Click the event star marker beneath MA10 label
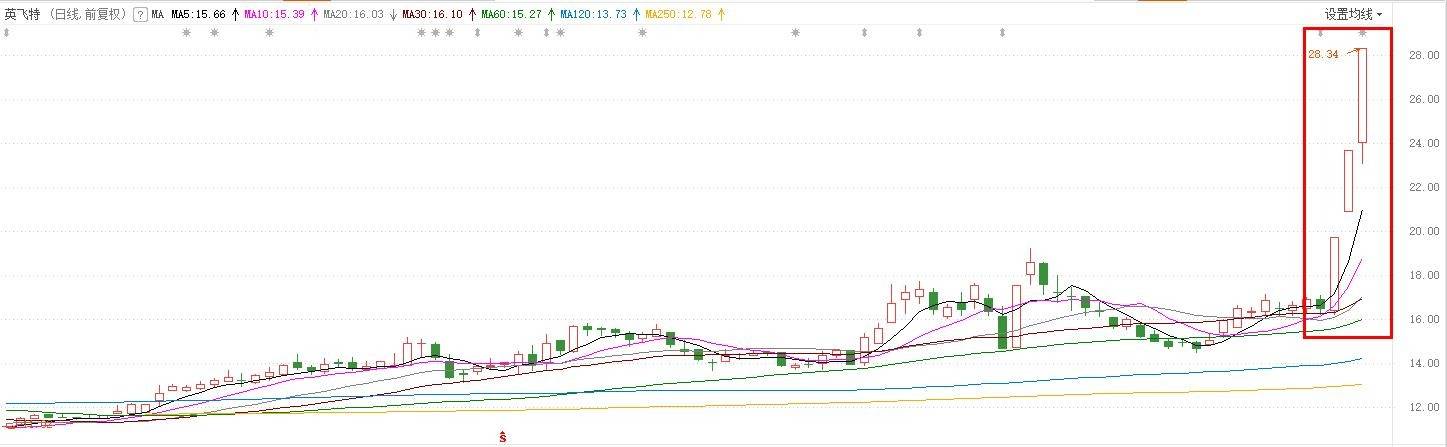 pos(268,33)
